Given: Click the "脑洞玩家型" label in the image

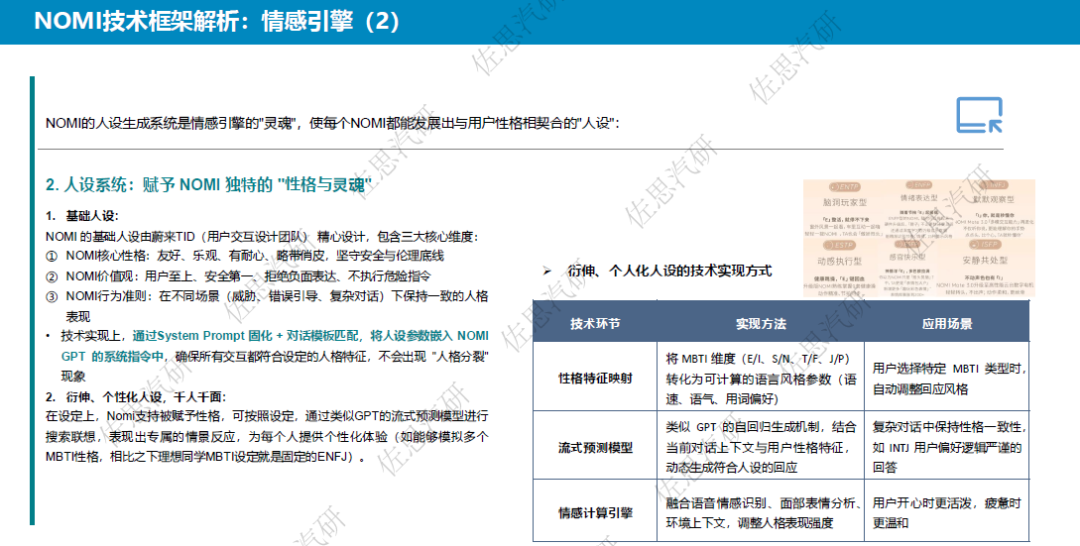Looking at the screenshot, I should 844,202.
